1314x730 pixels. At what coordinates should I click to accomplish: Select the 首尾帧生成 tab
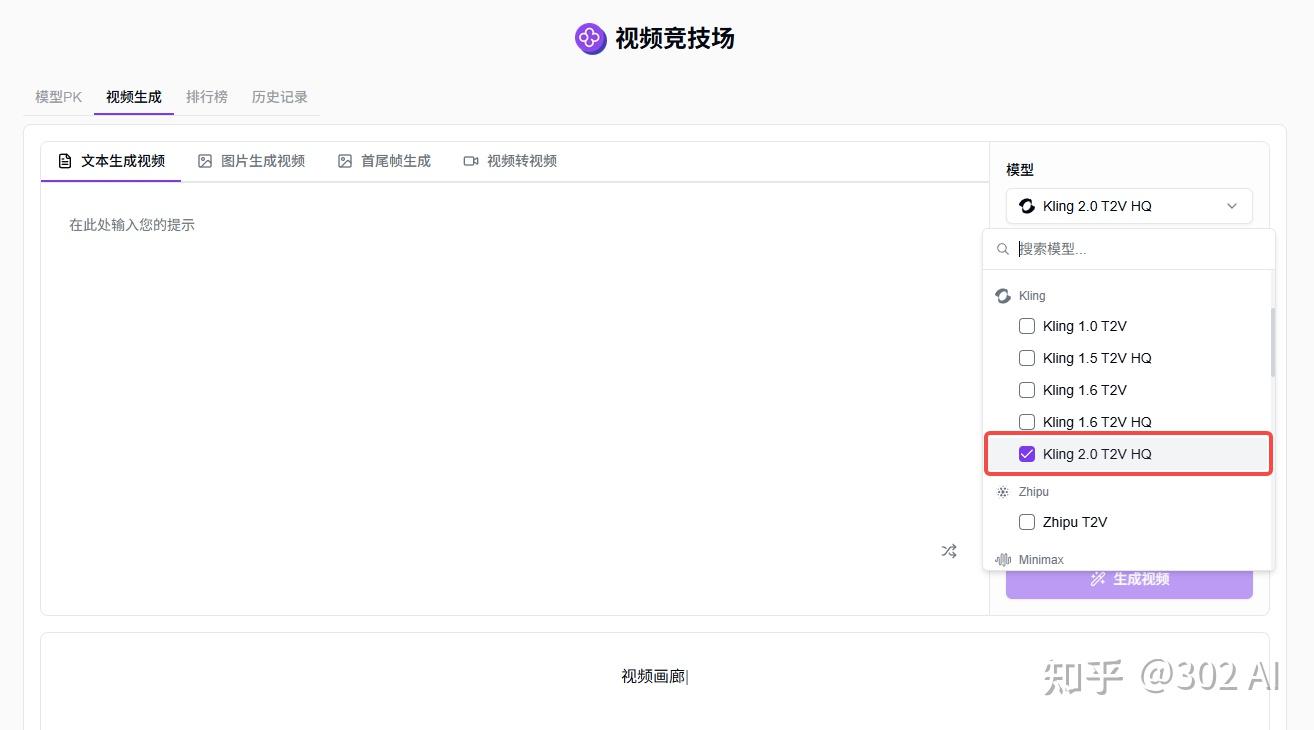click(384, 161)
